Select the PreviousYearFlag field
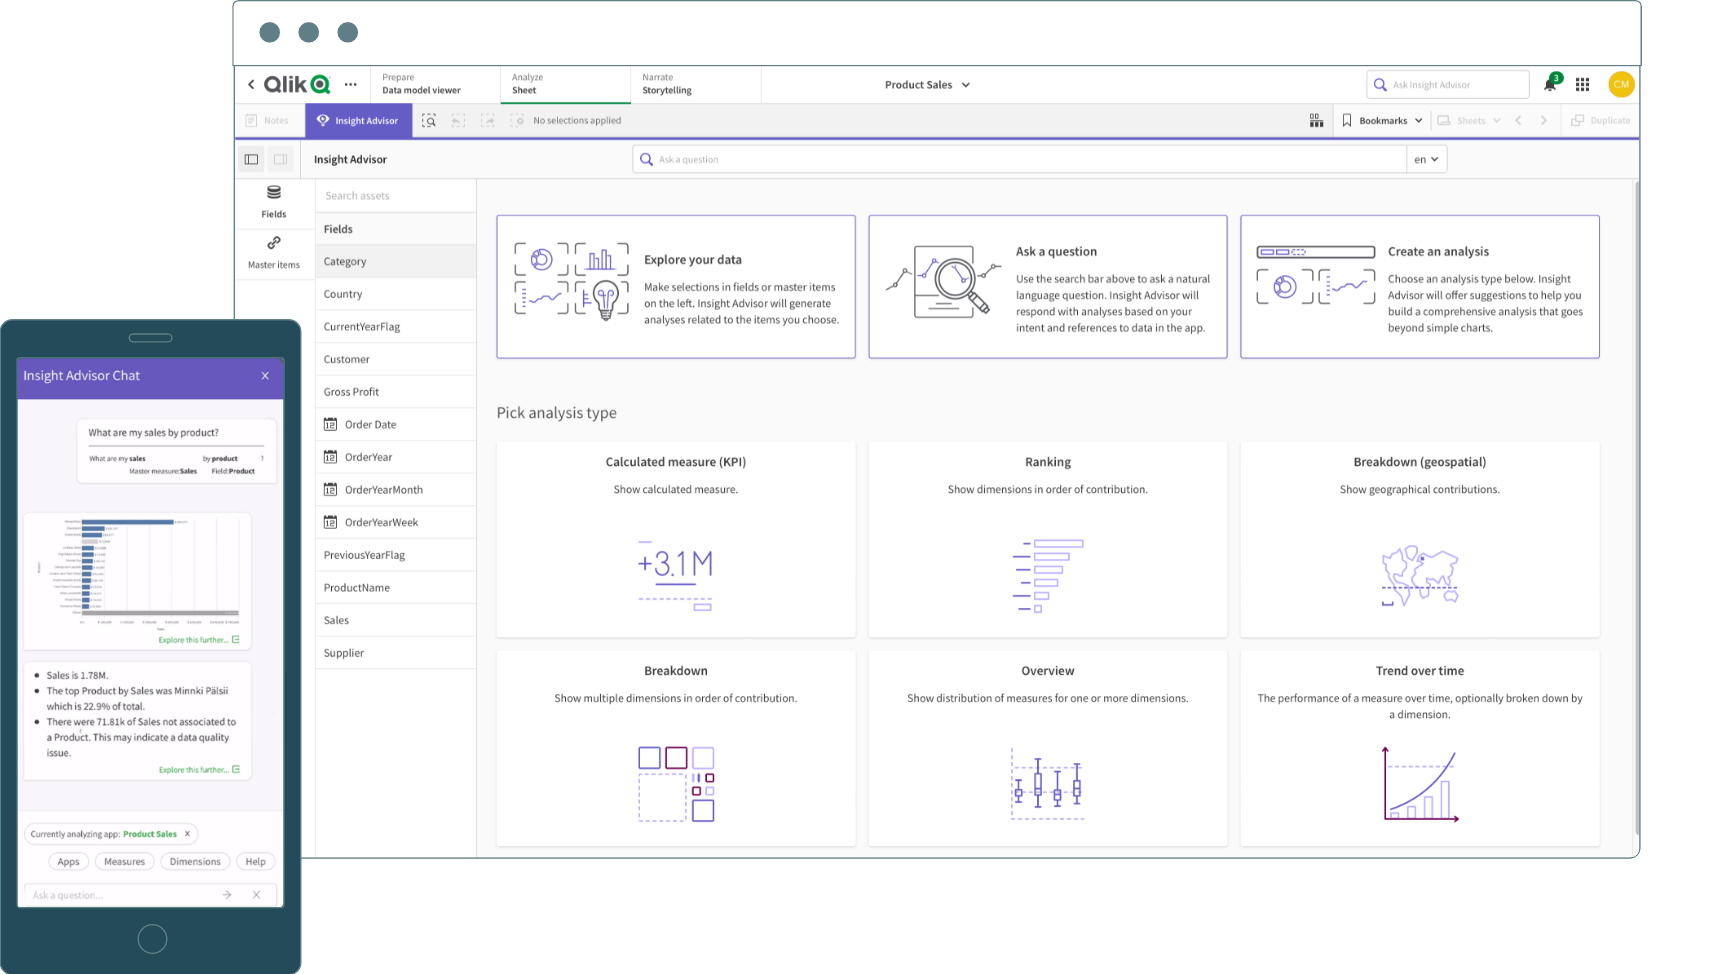 [396, 555]
